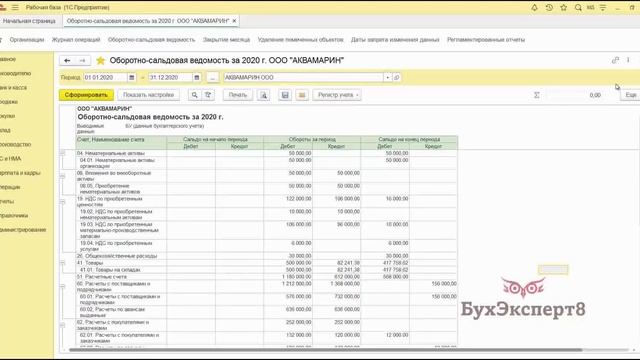The width and height of the screenshot is (640, 360).
Task: Click the period end date field 31.12.2020
Action: [x=171, y=77]
